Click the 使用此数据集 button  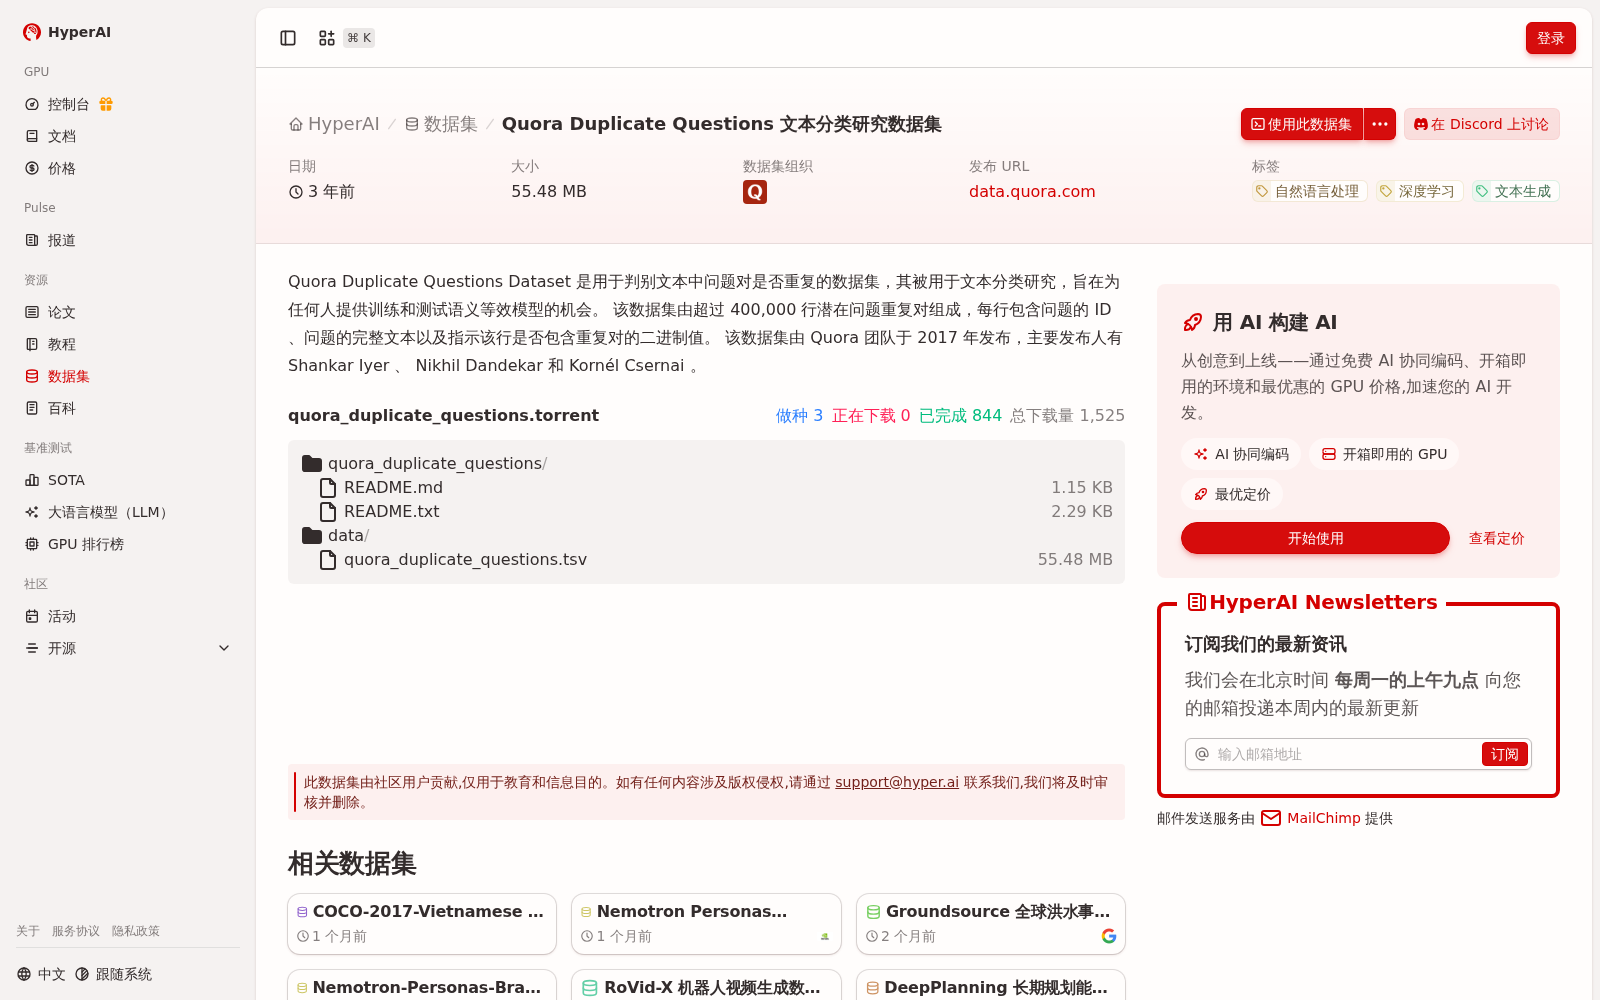tap(1302, 124)
